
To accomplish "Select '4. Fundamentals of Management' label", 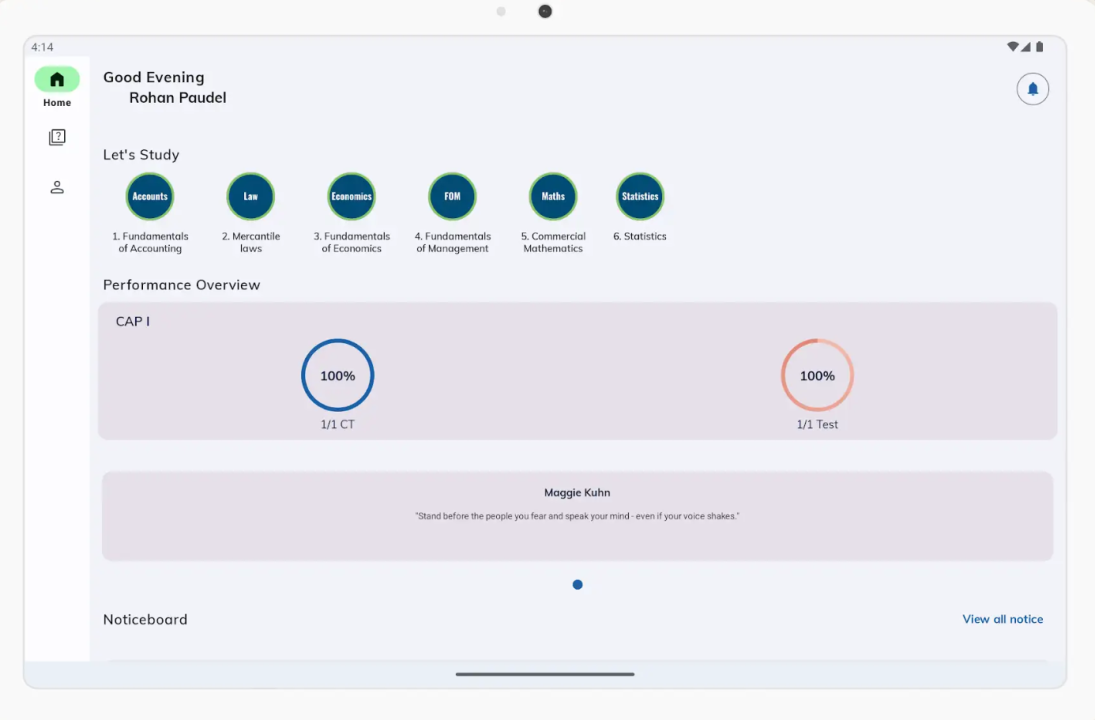I will tap(453, 242).
